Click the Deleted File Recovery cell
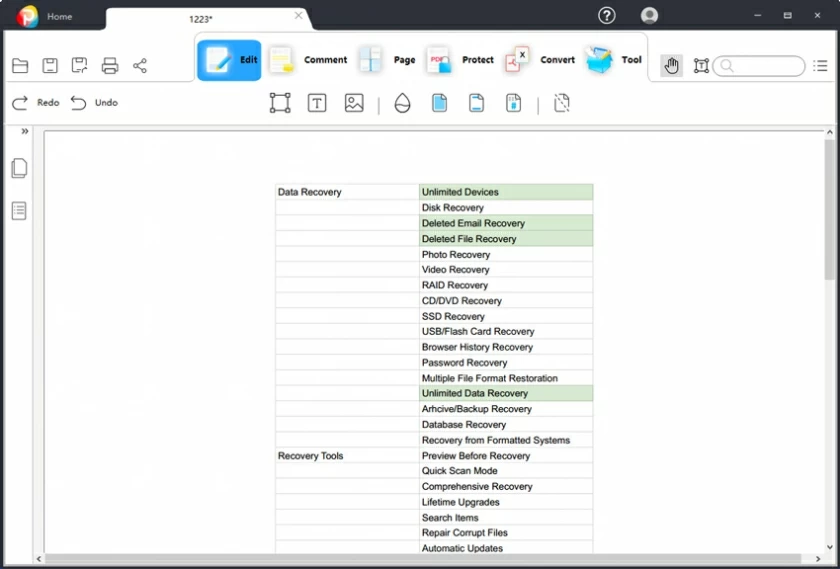 [x=506, y=238]
